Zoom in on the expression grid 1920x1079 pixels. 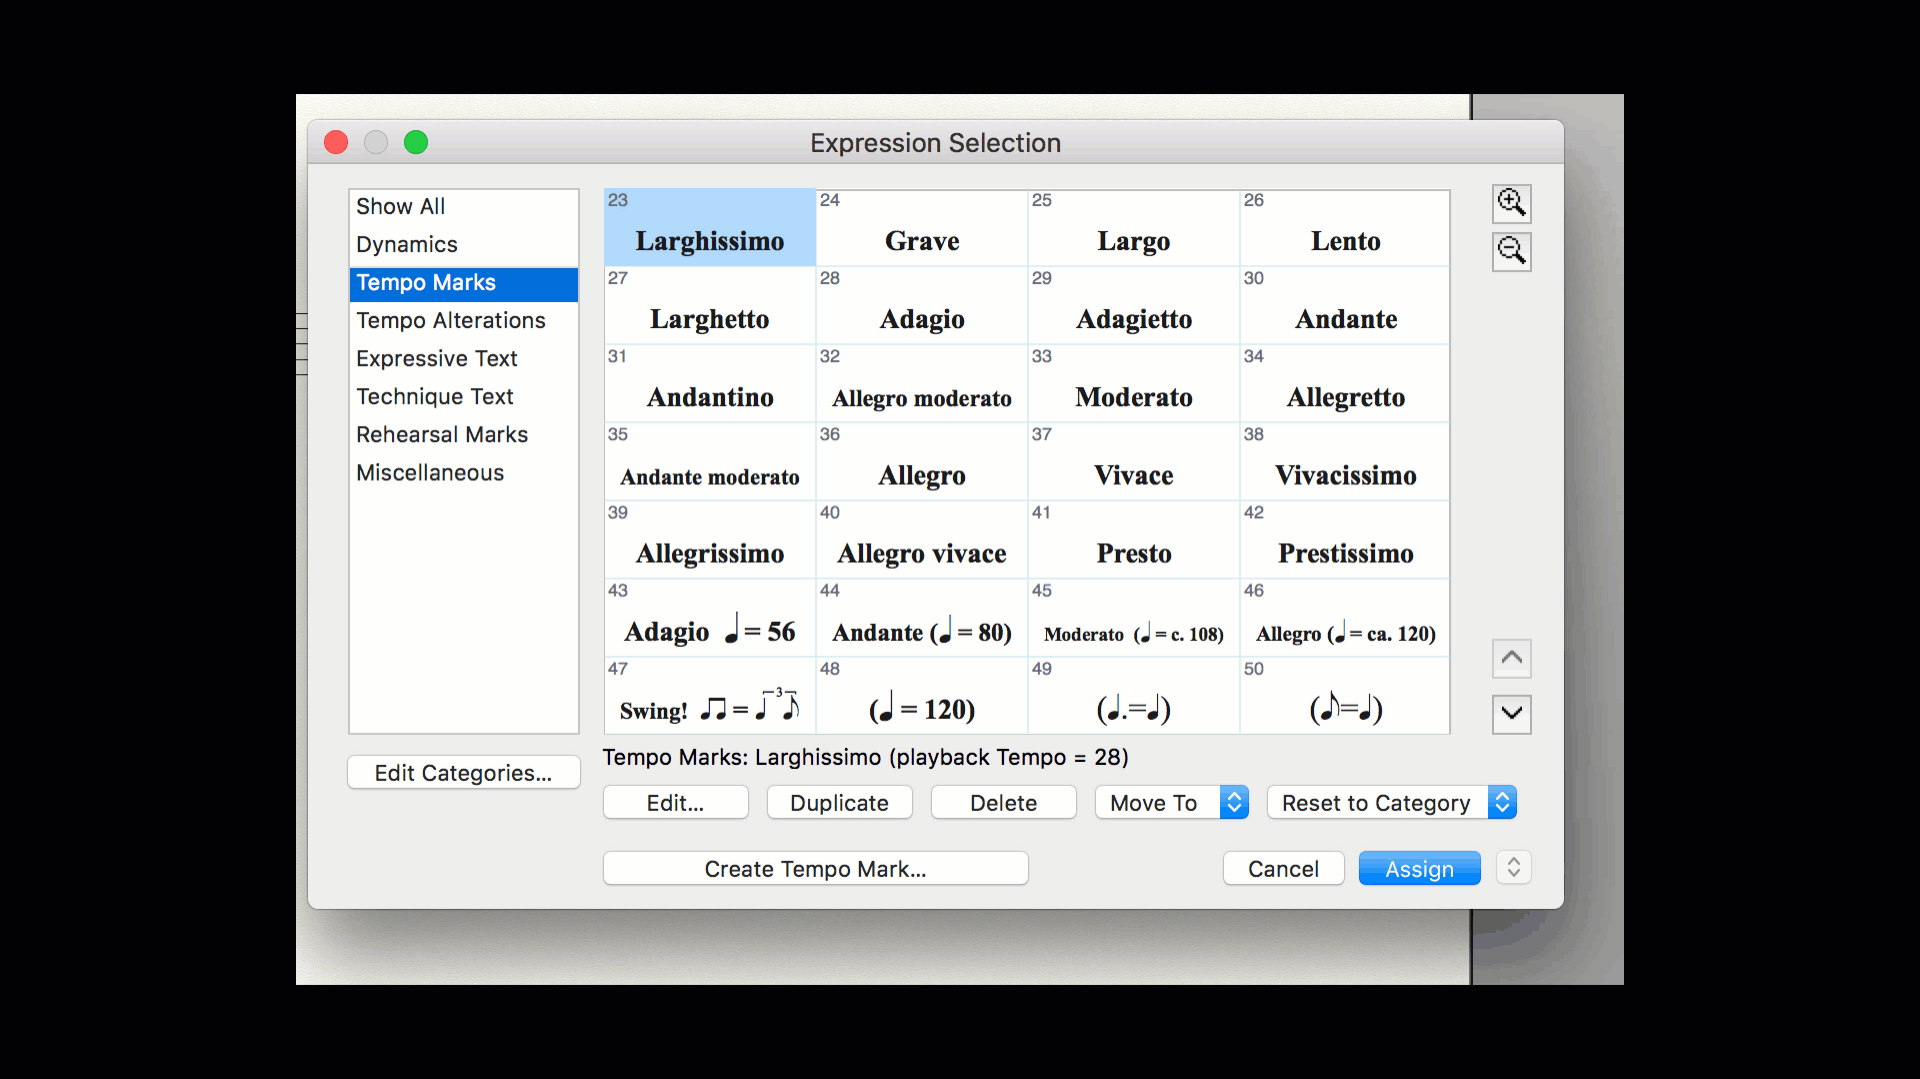click(x=1511, y=203)
